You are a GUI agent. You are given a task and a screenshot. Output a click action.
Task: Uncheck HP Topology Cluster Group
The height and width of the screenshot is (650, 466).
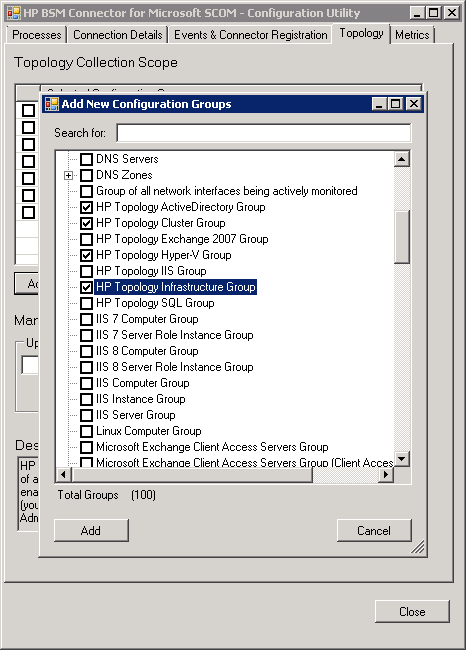coord(86,223)
